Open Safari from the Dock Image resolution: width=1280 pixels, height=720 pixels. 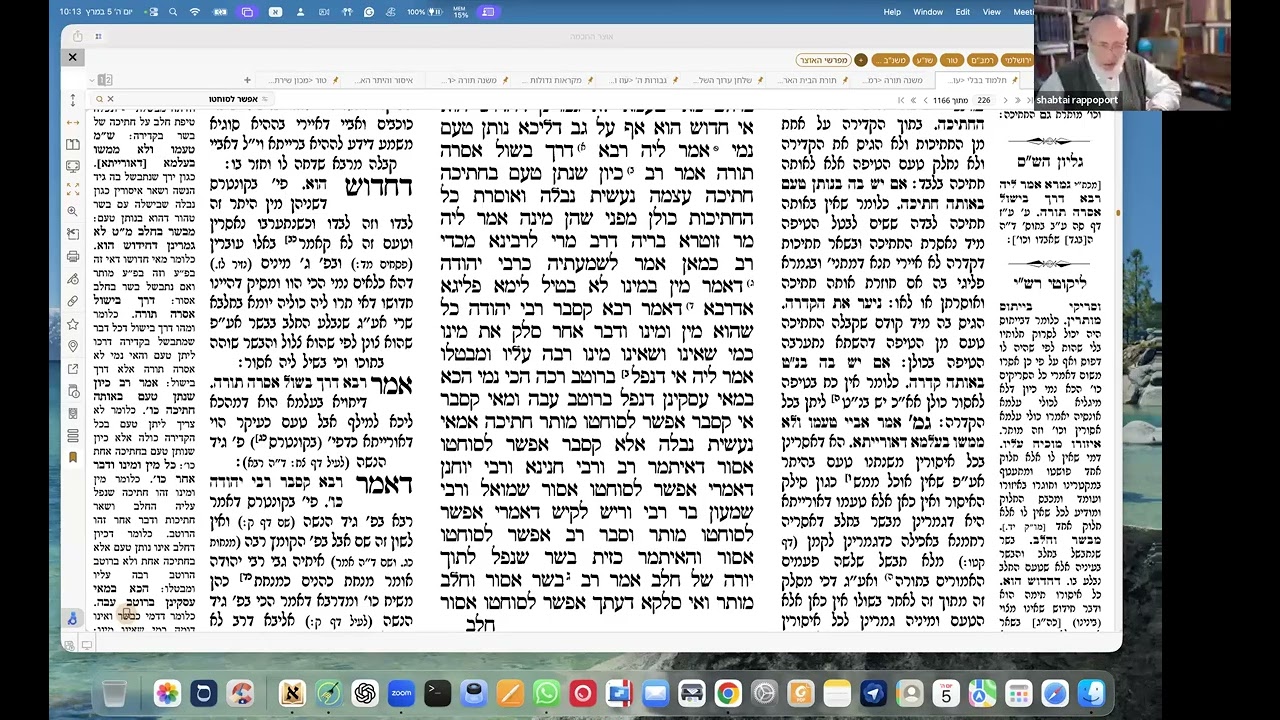tap(1055, 693)
